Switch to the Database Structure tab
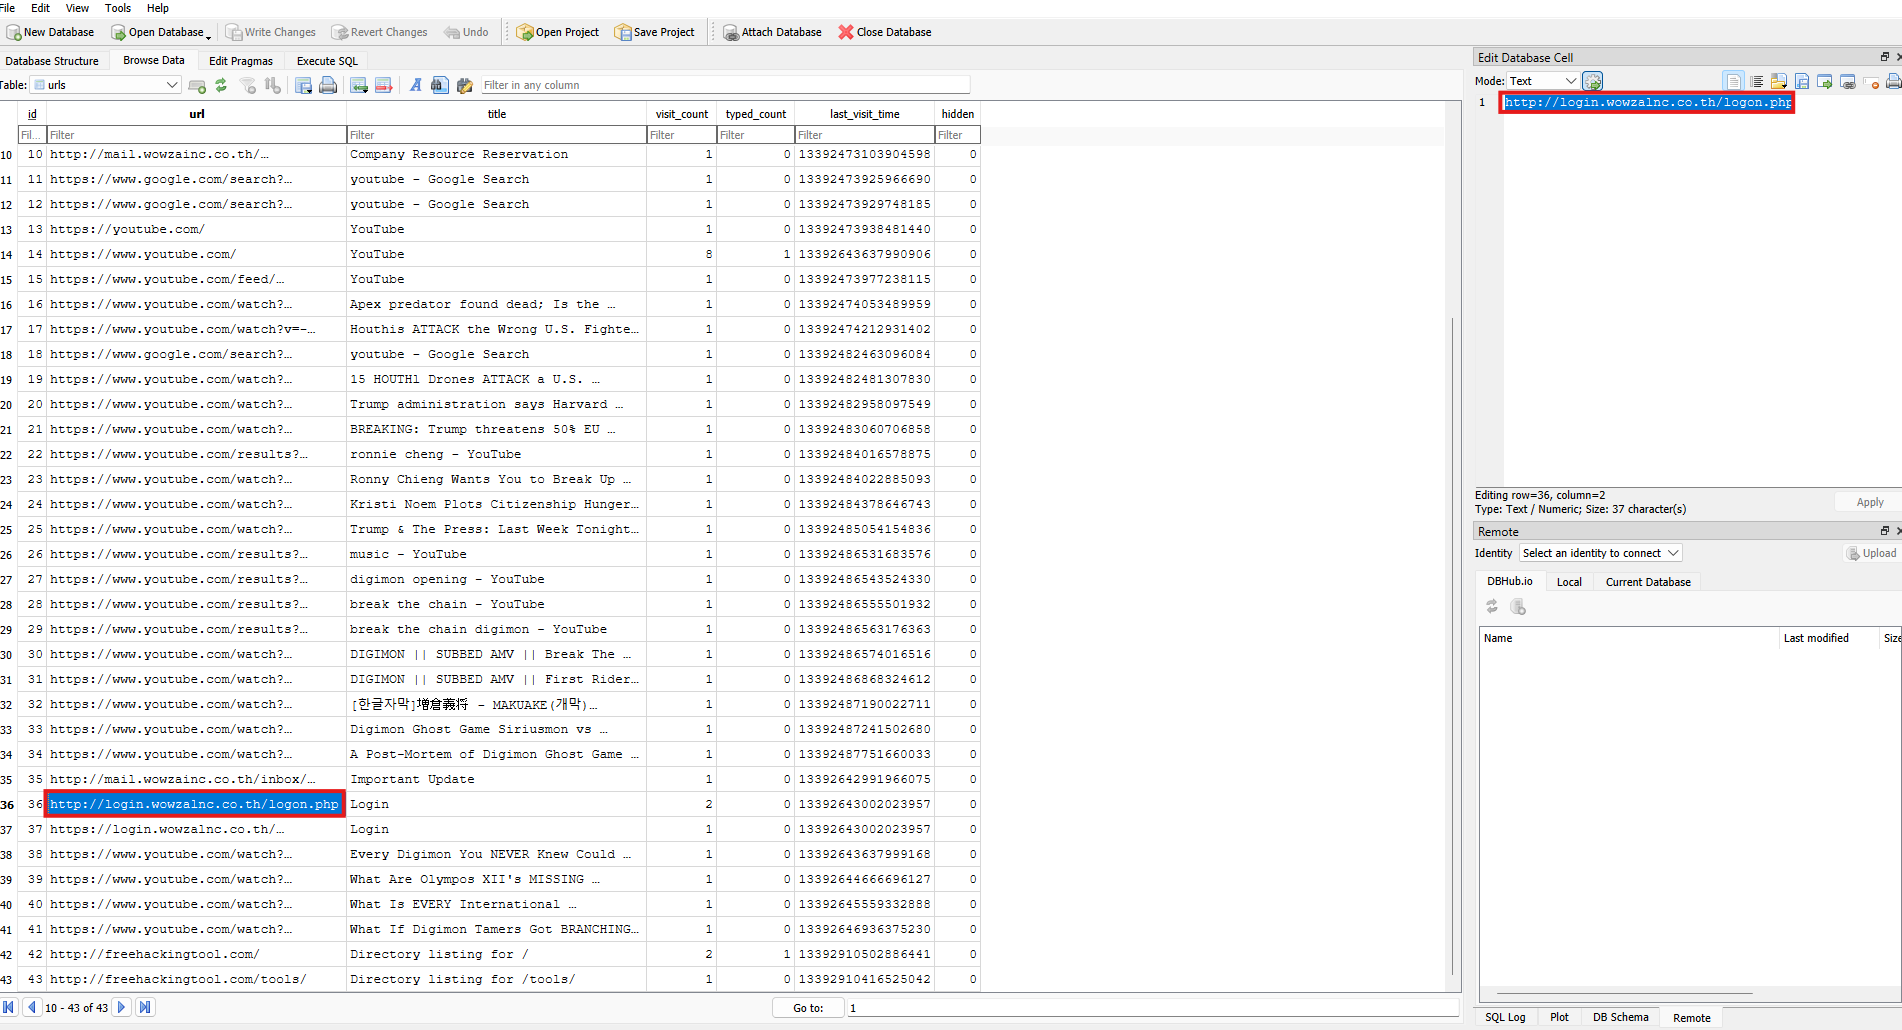Image resolution: width=1902 pixels, height=1030 pixels. [x=52, y=61]
